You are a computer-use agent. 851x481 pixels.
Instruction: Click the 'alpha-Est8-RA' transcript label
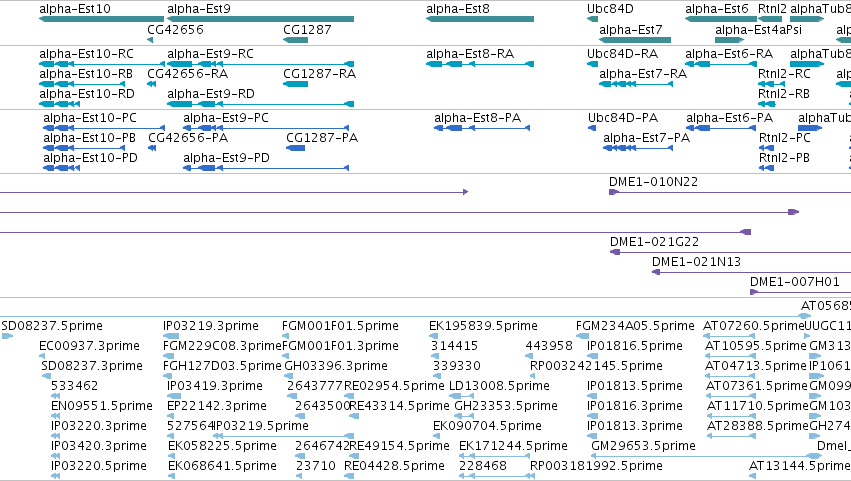[470, 54]
